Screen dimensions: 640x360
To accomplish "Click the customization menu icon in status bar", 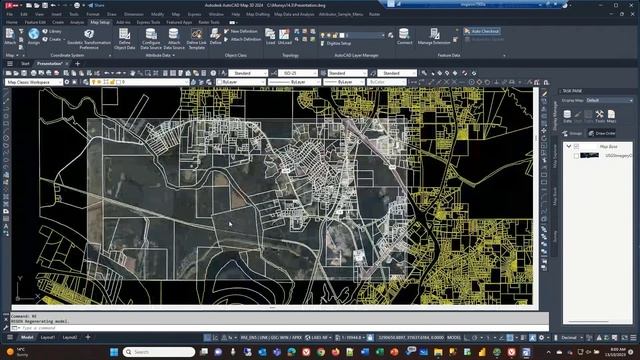I will 633,338.
